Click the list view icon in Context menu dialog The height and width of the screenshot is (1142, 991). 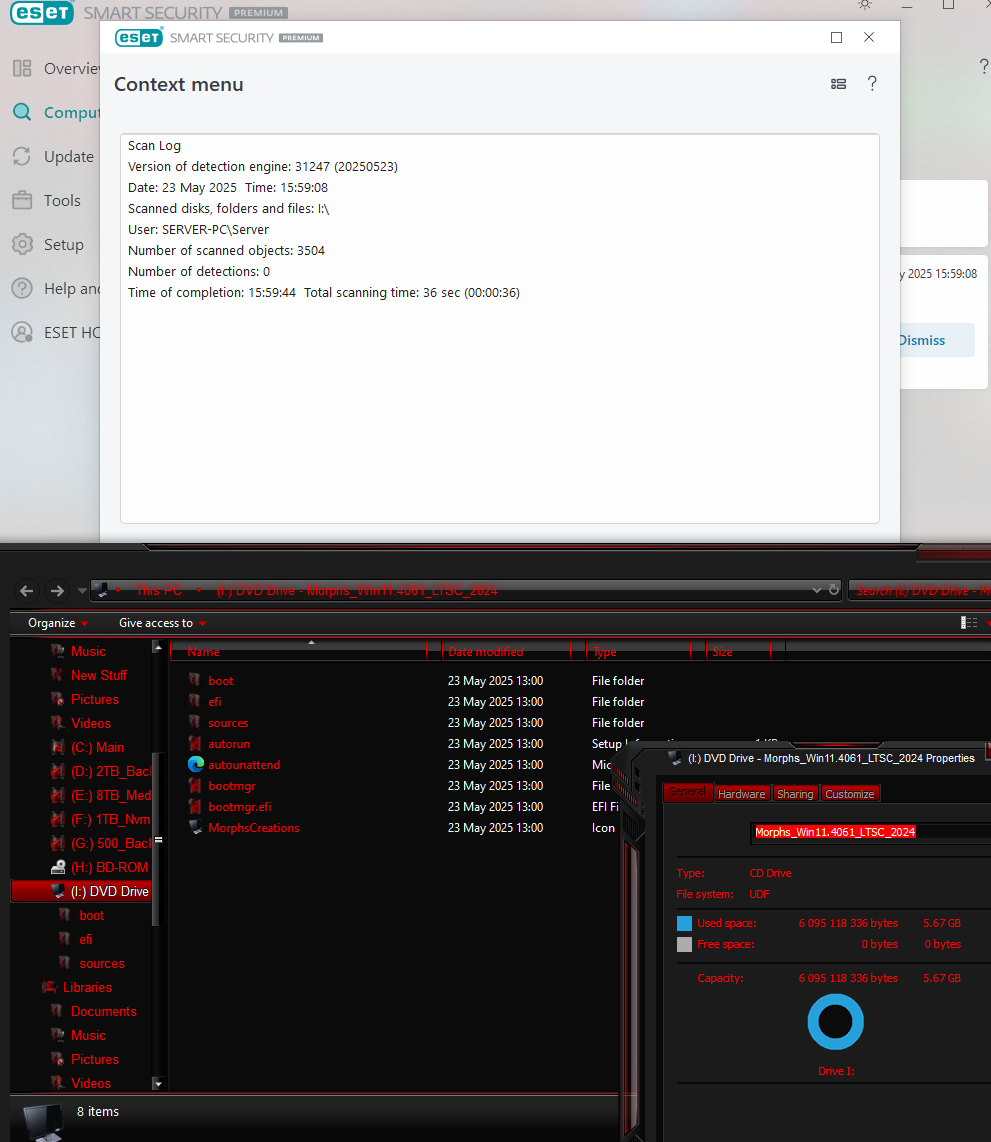pyautogui.click(x=838, y=84)
